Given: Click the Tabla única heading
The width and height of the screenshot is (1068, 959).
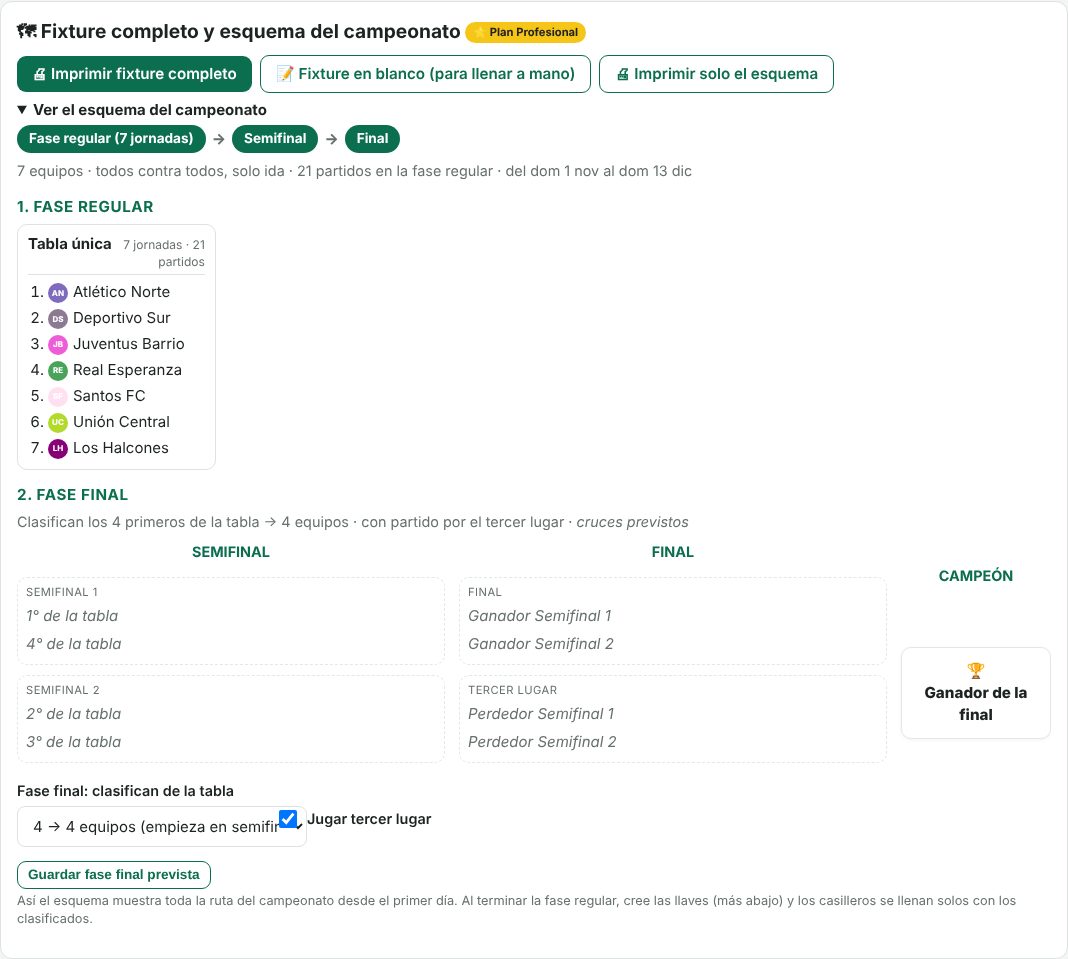Looking at the screenshot, I should 69,244.
